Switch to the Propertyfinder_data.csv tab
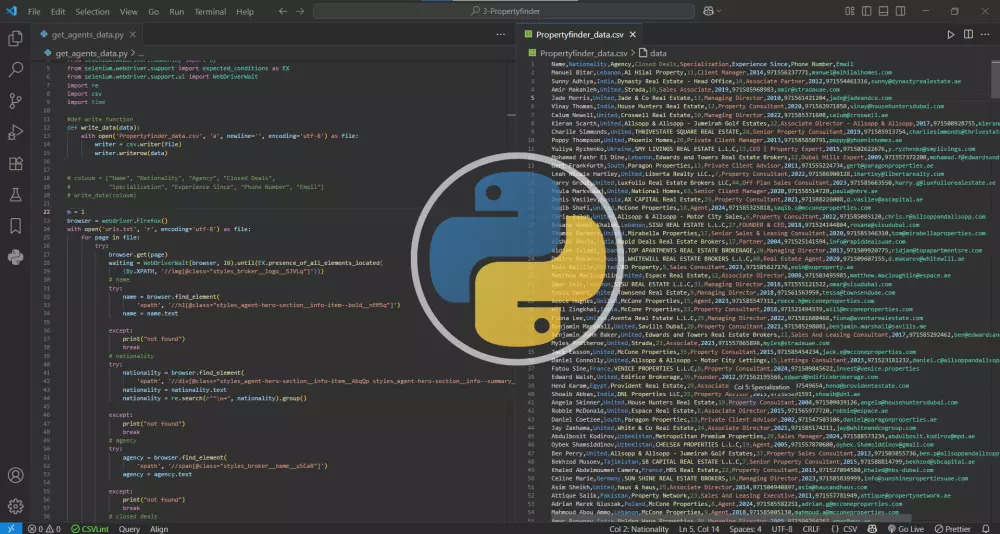Viewport: 1000px width, 534px height. click(579, 34)
